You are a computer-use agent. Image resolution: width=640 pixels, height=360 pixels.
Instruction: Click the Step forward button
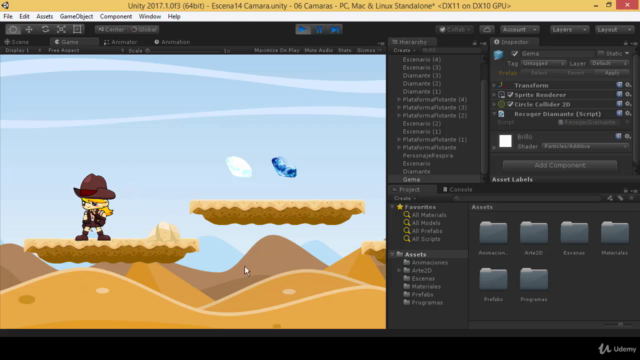click(335, 29)
